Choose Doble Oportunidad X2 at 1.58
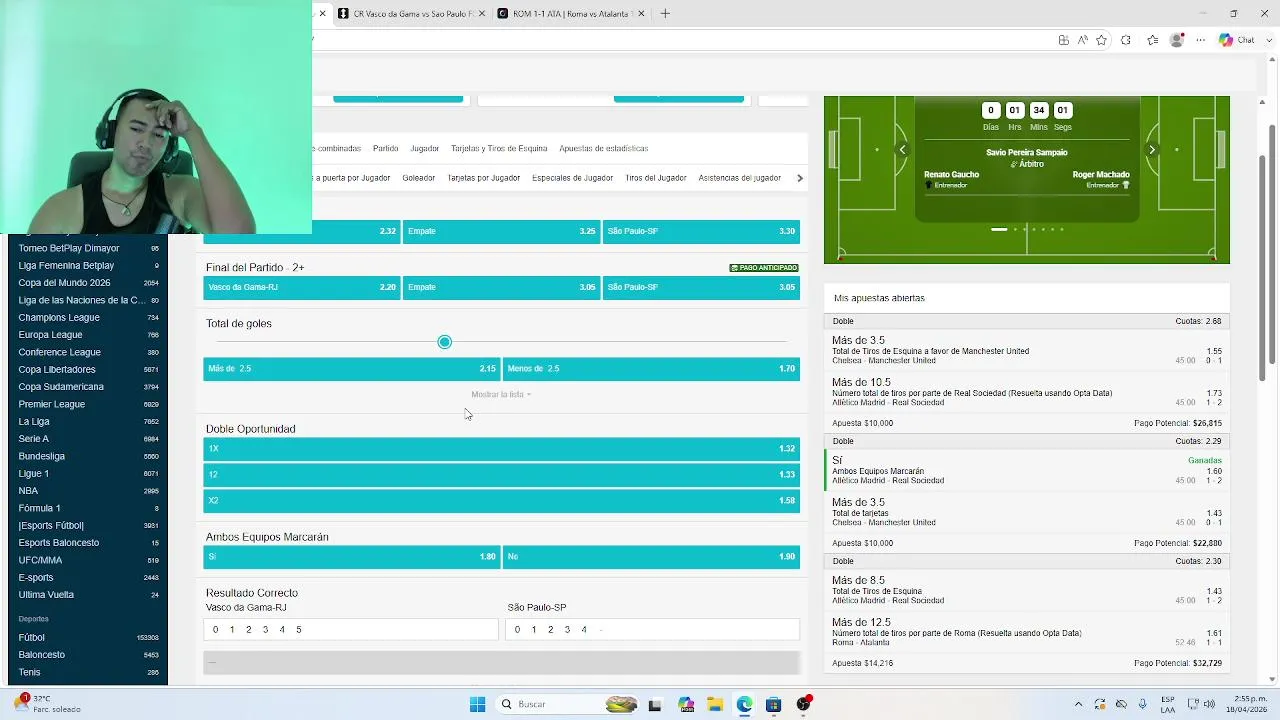The height and width of the screenshot is (720, 1280). (501, 500)
